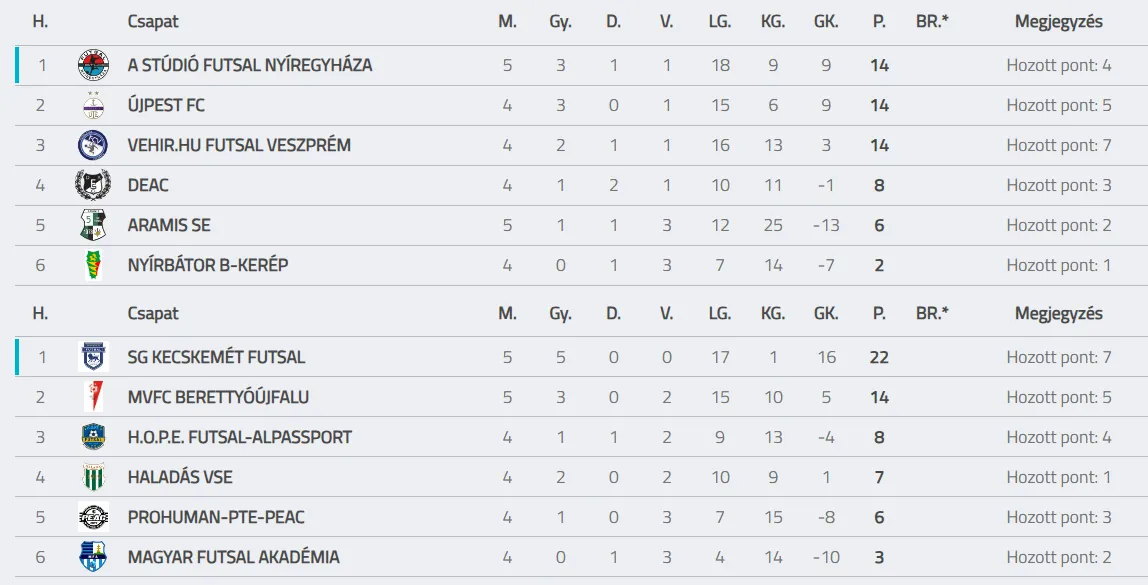Click the A Stúdió Futsal Nyíregyháza team logo
This screenshot has width=1148, height=585.
coord(93,66)
